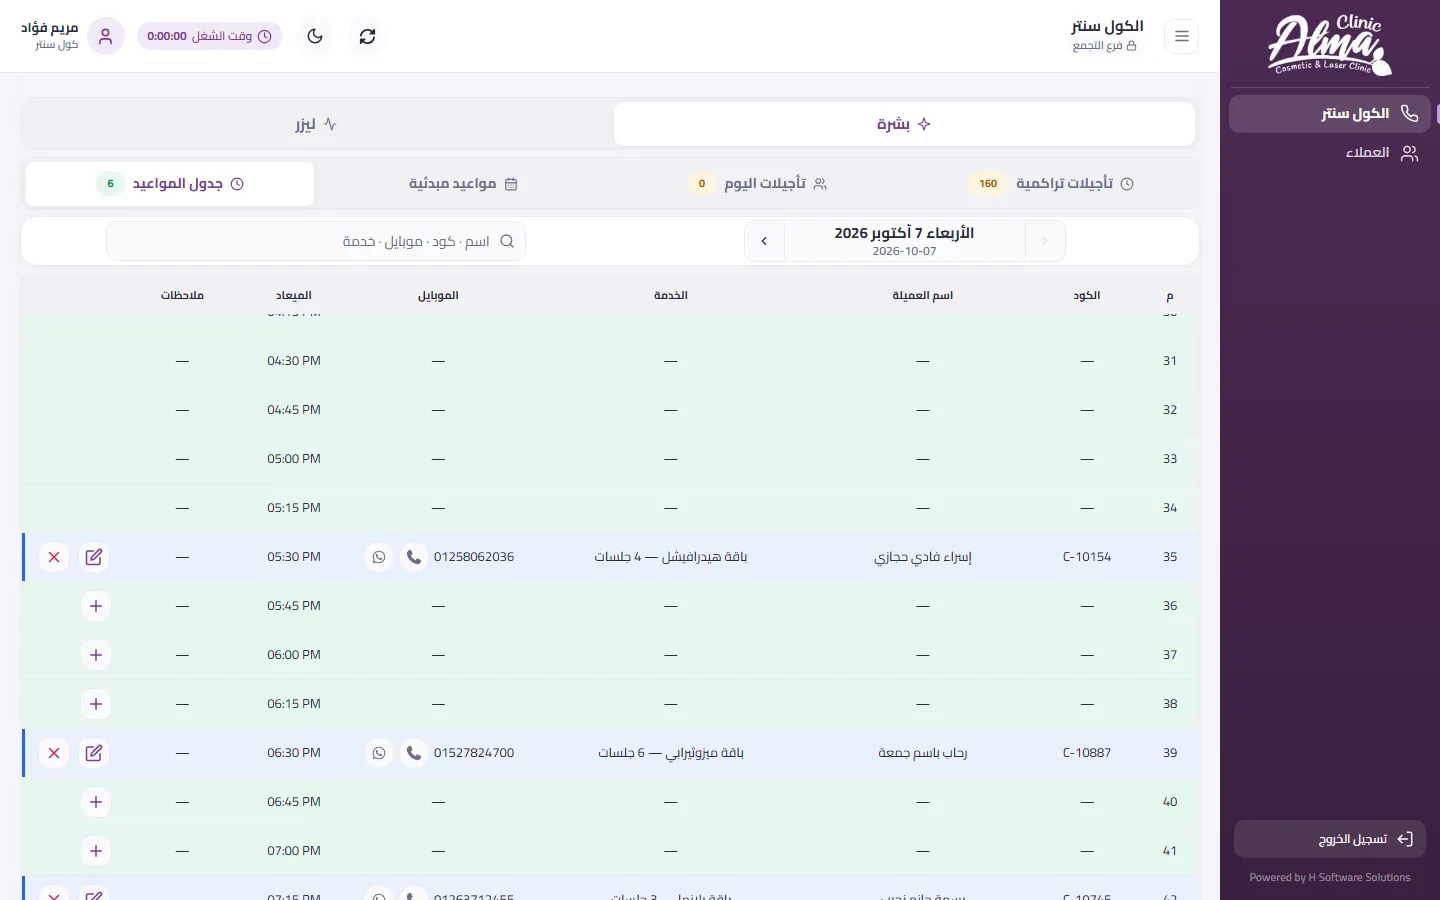
Task: Open the date picker for 2026-10-07
Action: click(x=905, y=241)
